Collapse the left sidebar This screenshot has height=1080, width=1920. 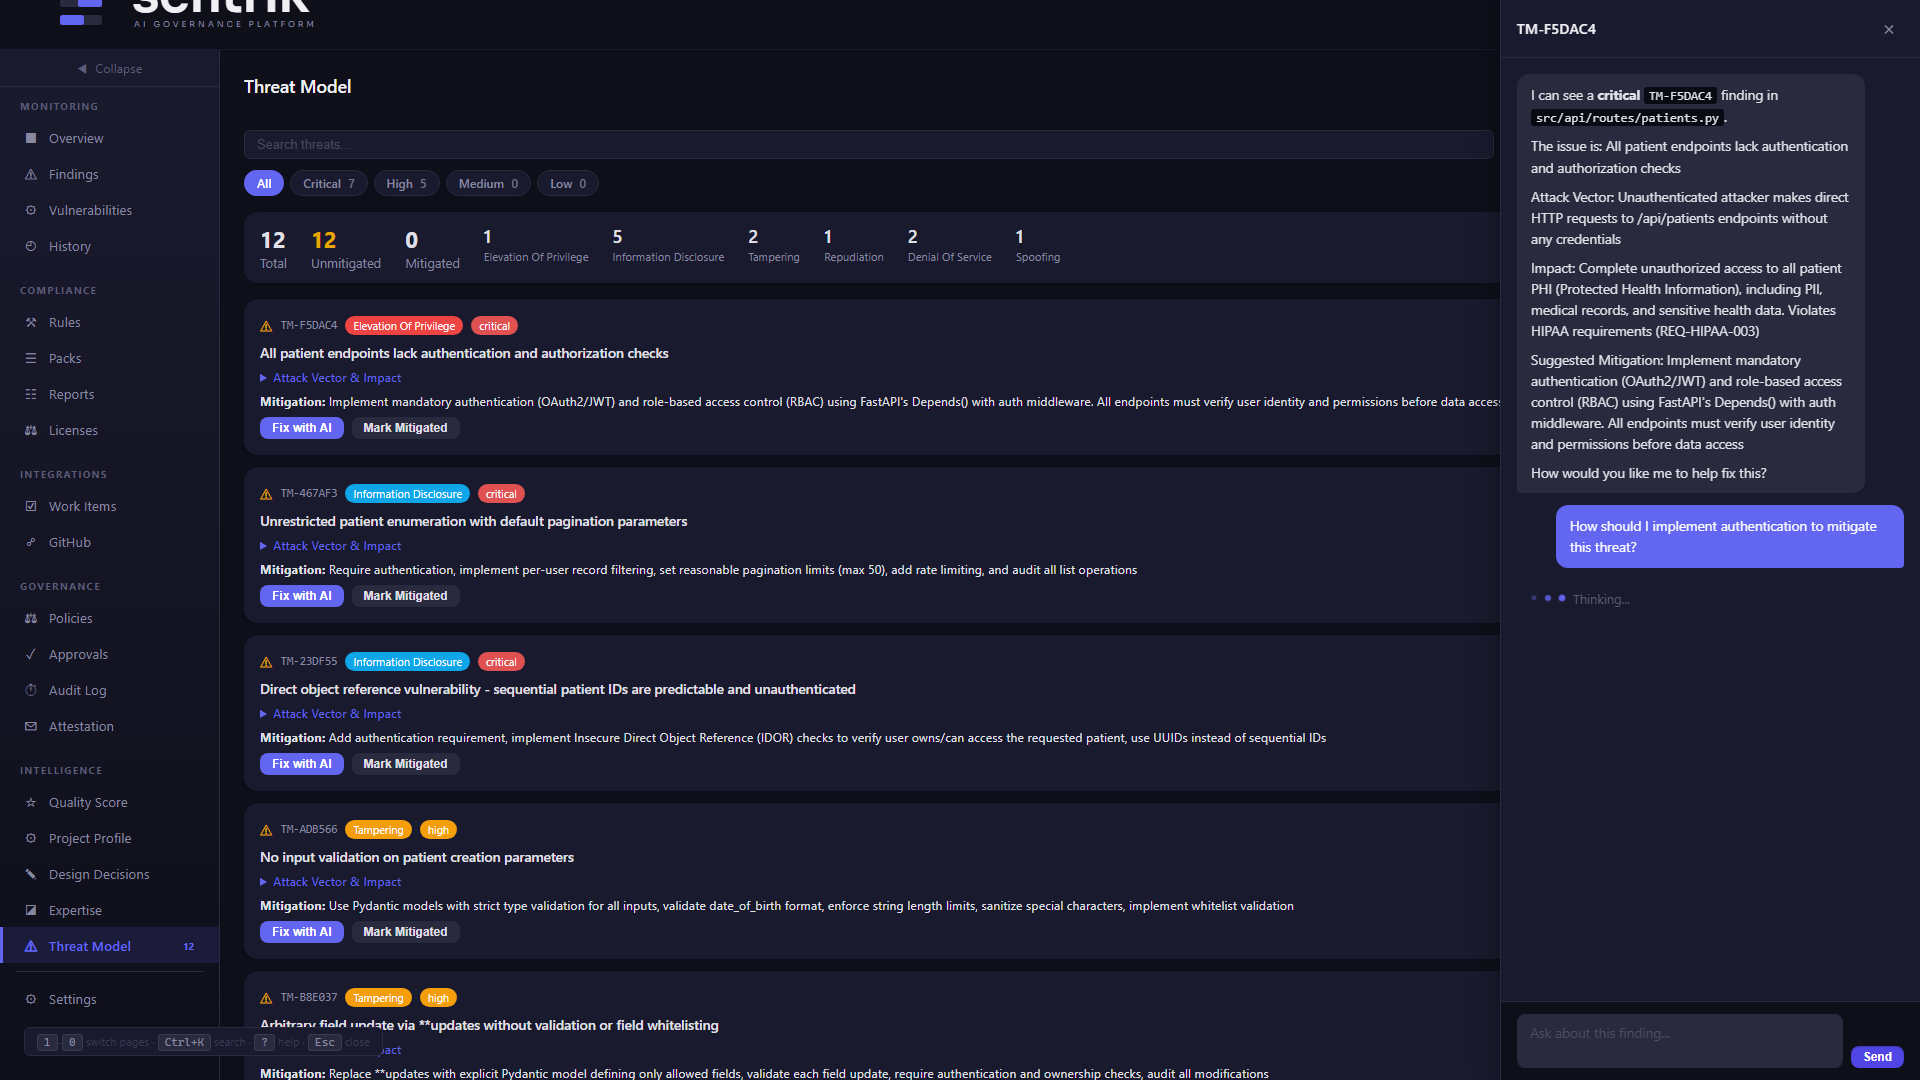[x=110, y=68]
